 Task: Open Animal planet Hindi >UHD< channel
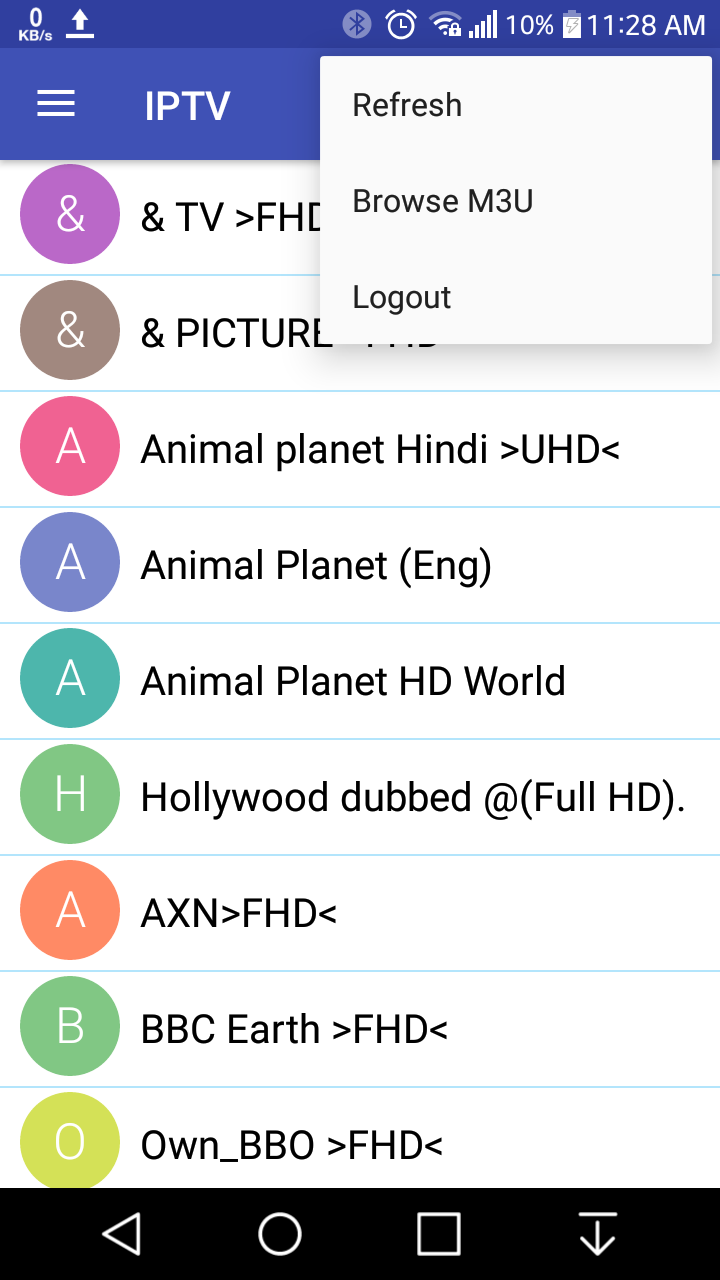click(x=360, y=449)
